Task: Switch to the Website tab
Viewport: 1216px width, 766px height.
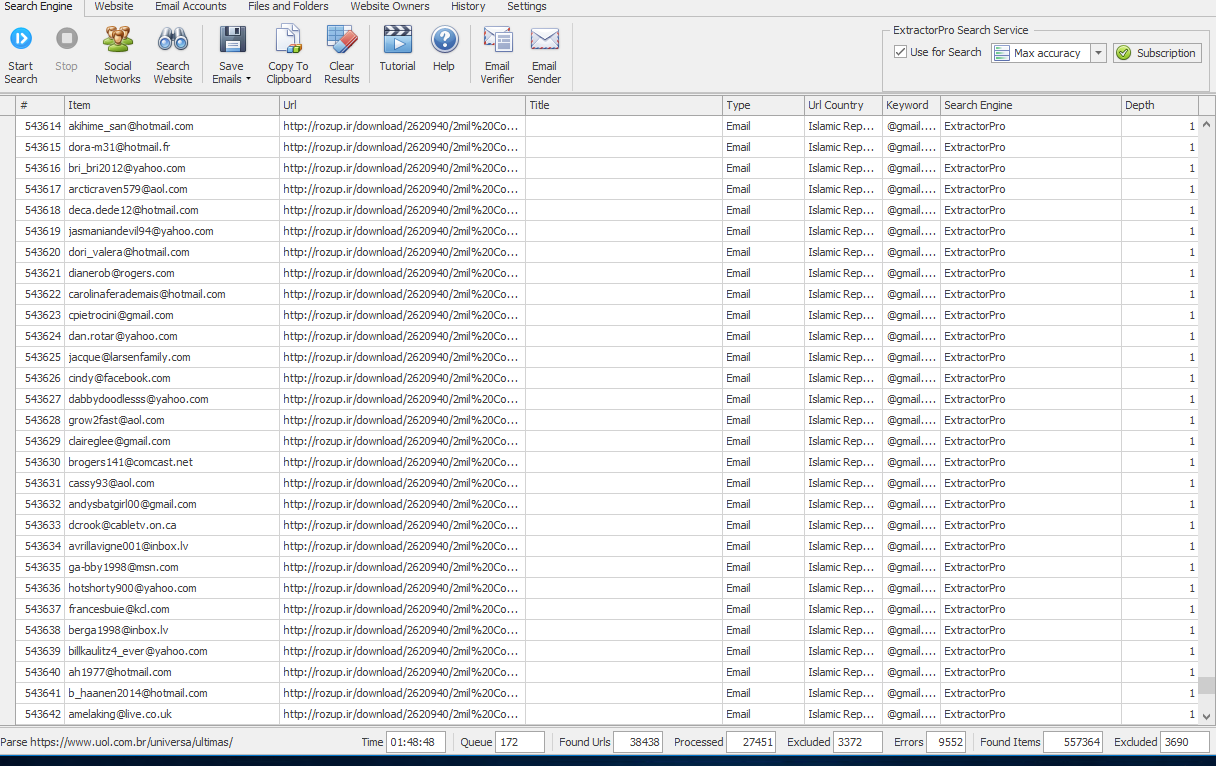Action: coord(114,6)
